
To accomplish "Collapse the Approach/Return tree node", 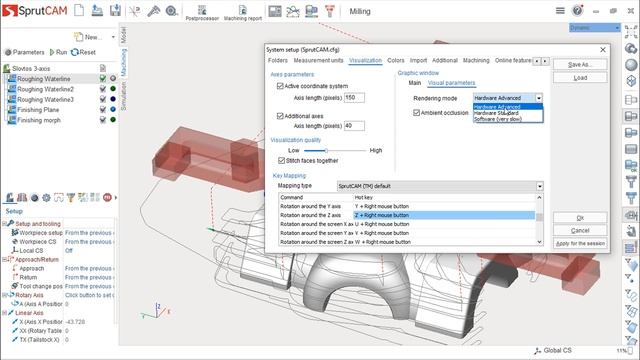I will [4, 260].
